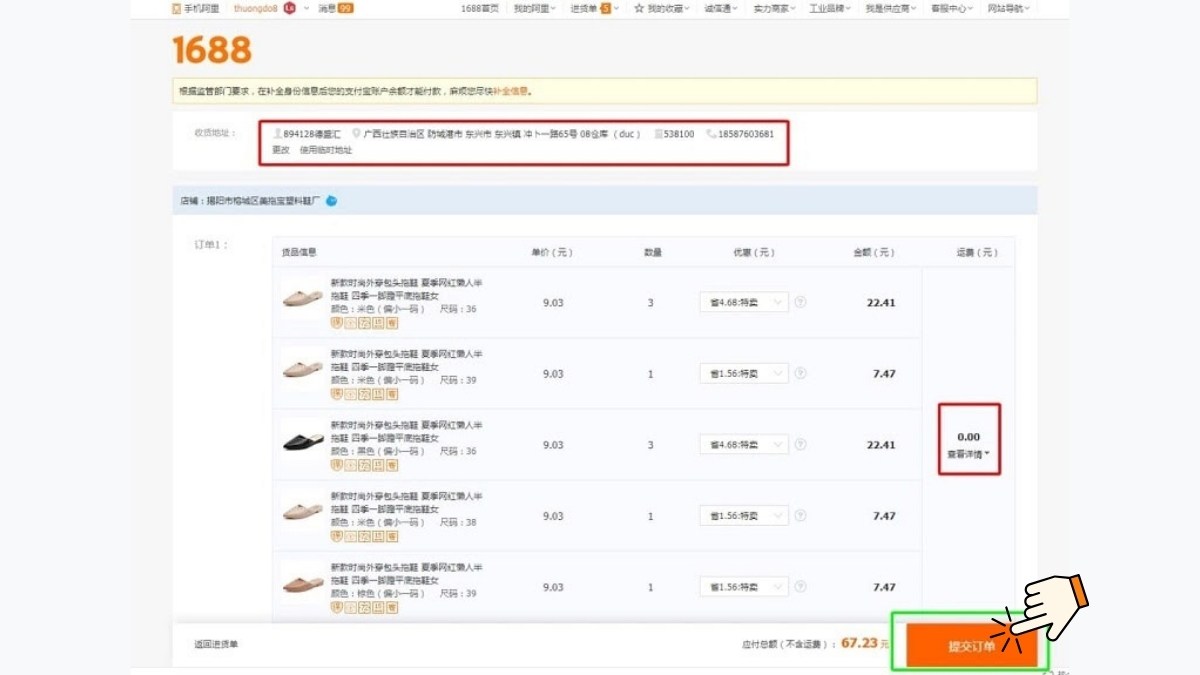Click the 手机阿里 mobile app icon

click(x=178, y=8)
